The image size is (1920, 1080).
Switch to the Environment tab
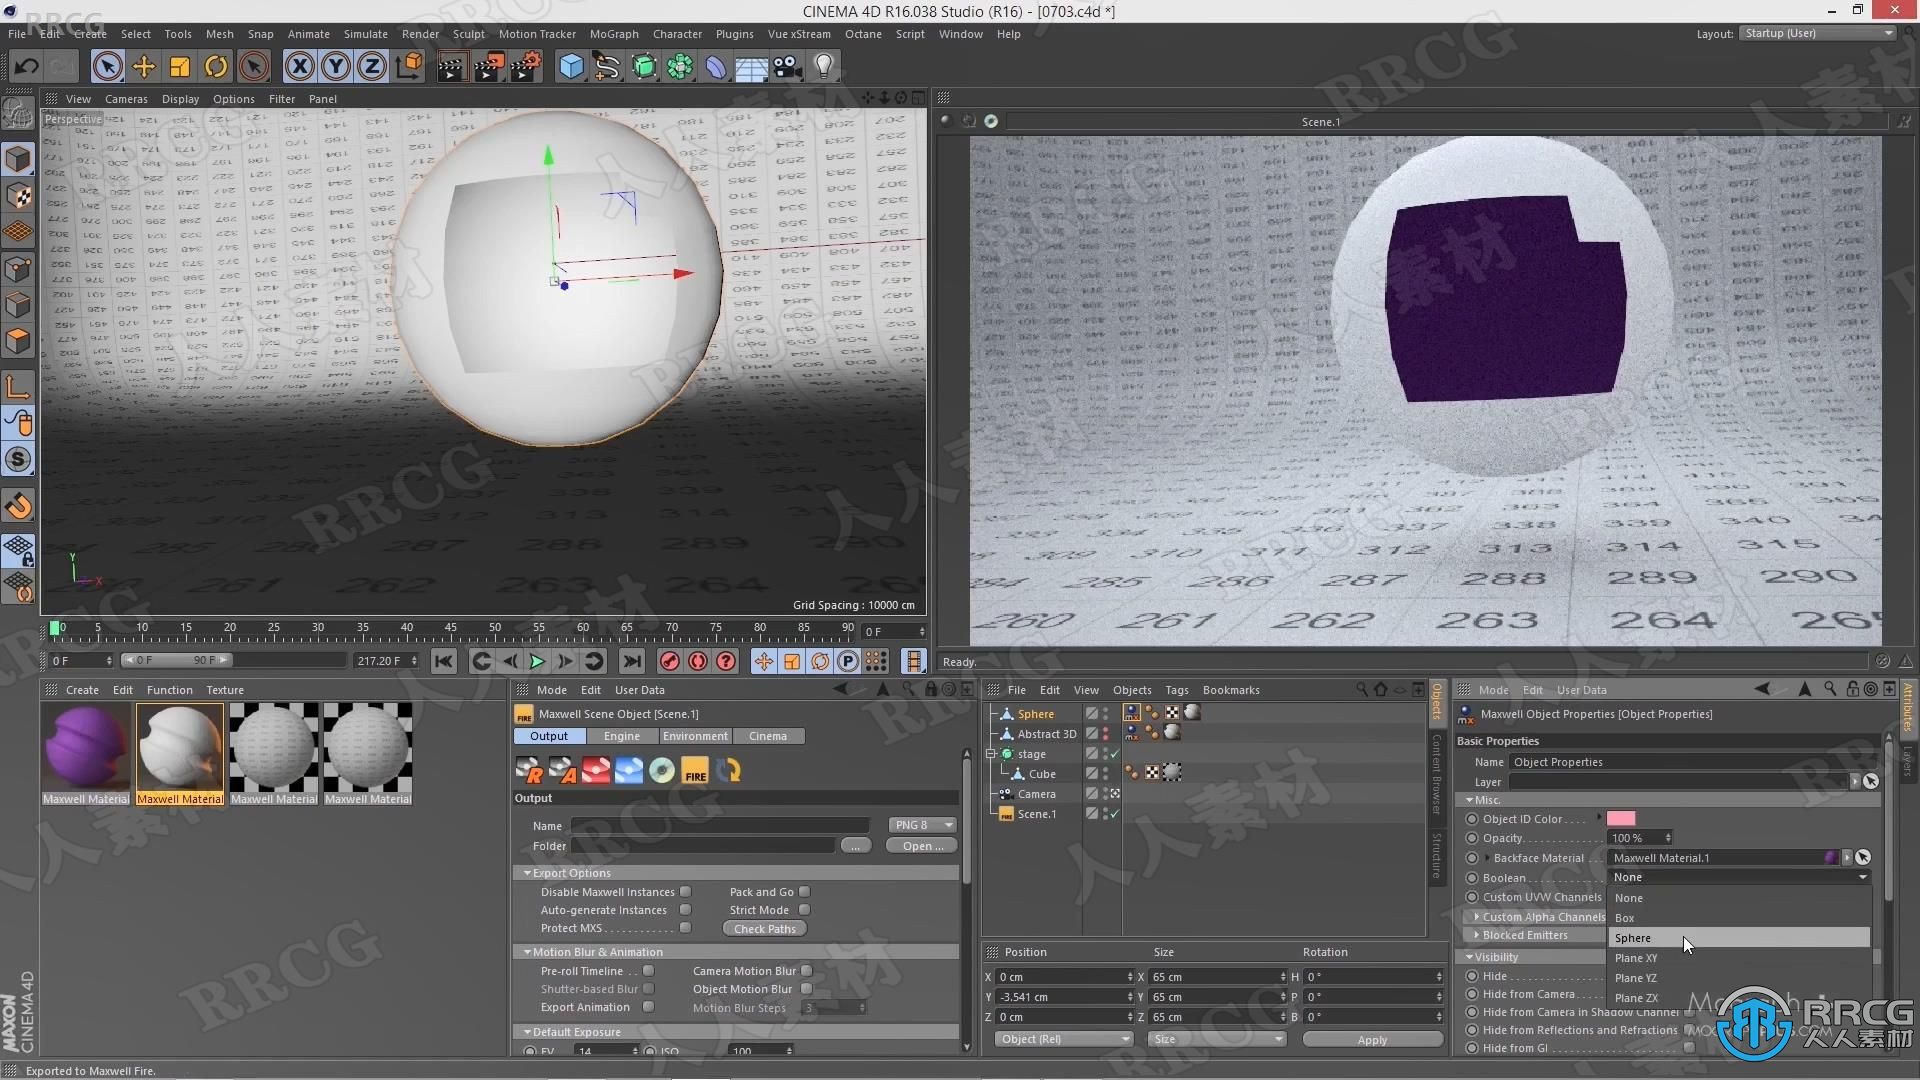pyautogui.click(x=695, y=736)
